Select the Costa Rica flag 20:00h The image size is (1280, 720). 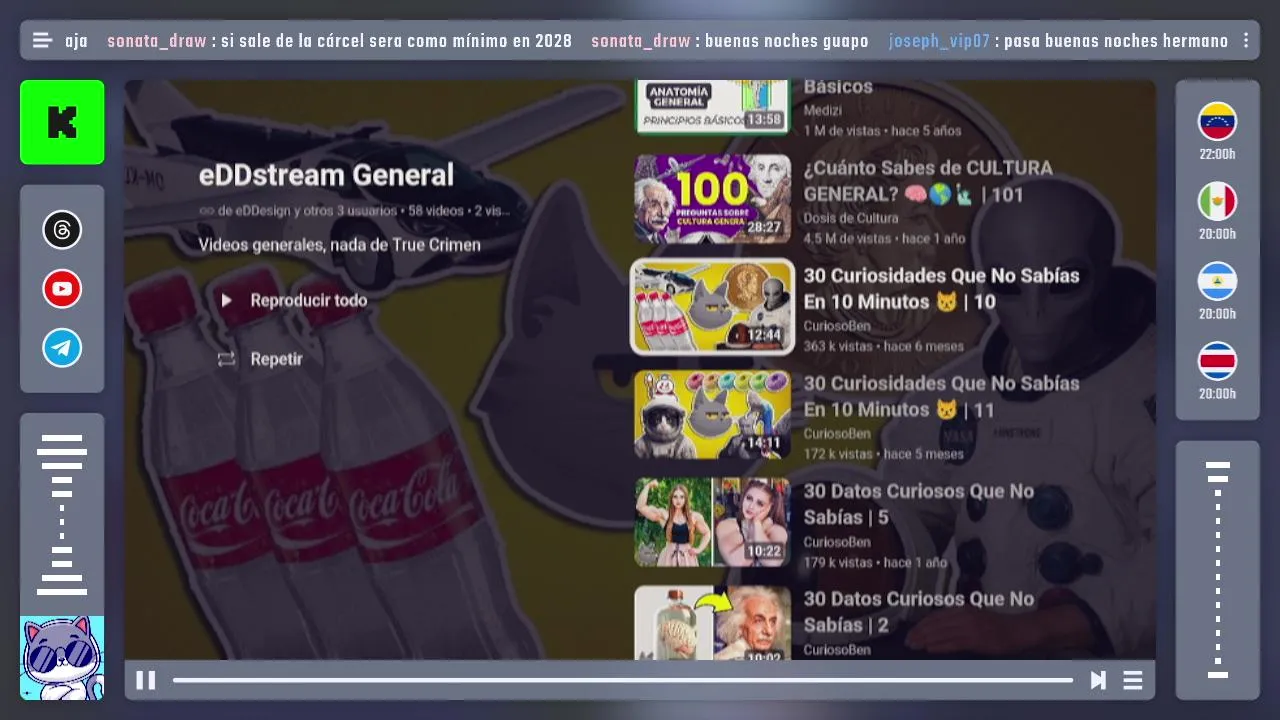[1218, 371]
